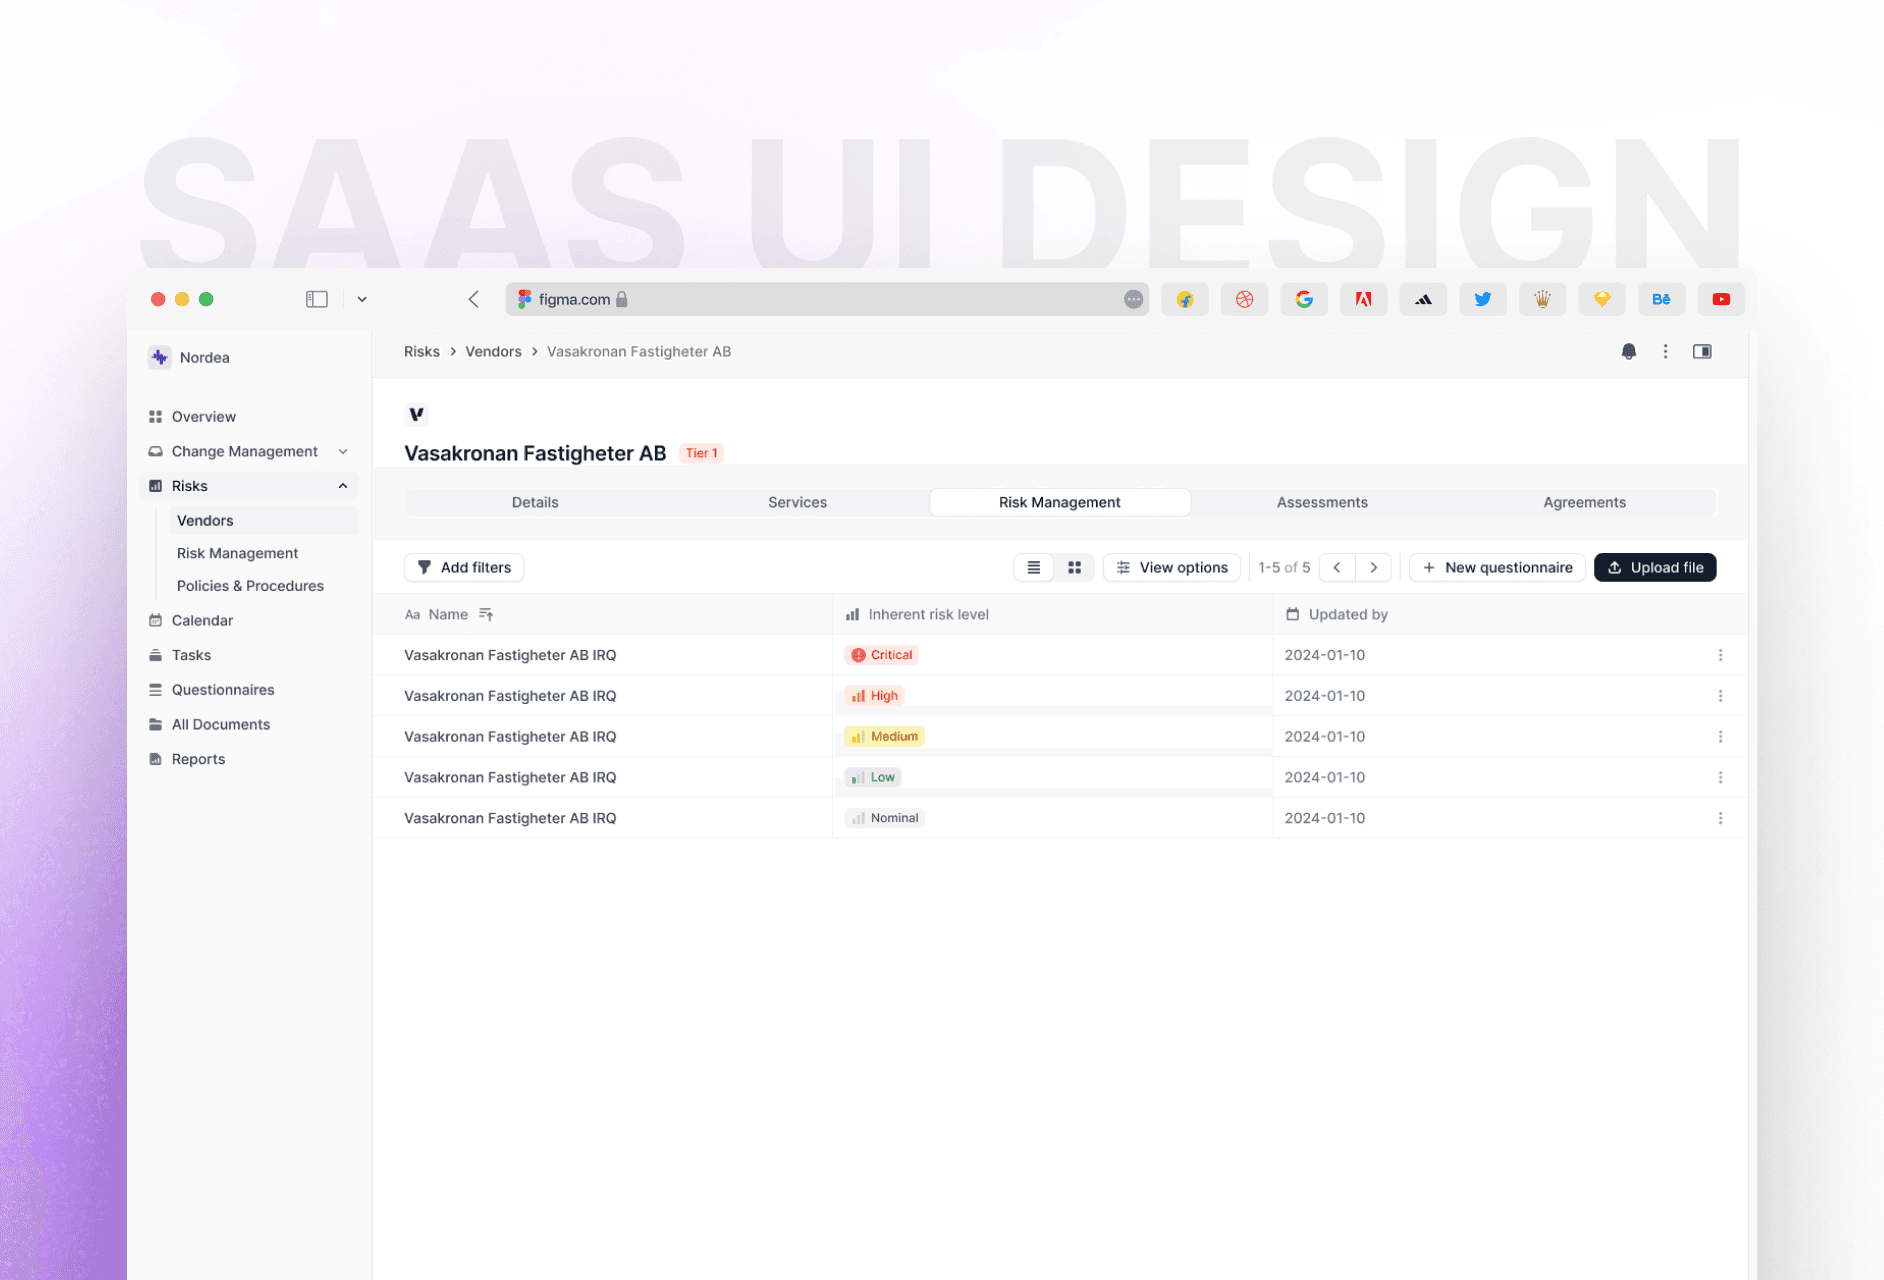Go to next page of results
This screenshot has width=1884, height=1280.
pyautogui.click(x=1374, y=567)
